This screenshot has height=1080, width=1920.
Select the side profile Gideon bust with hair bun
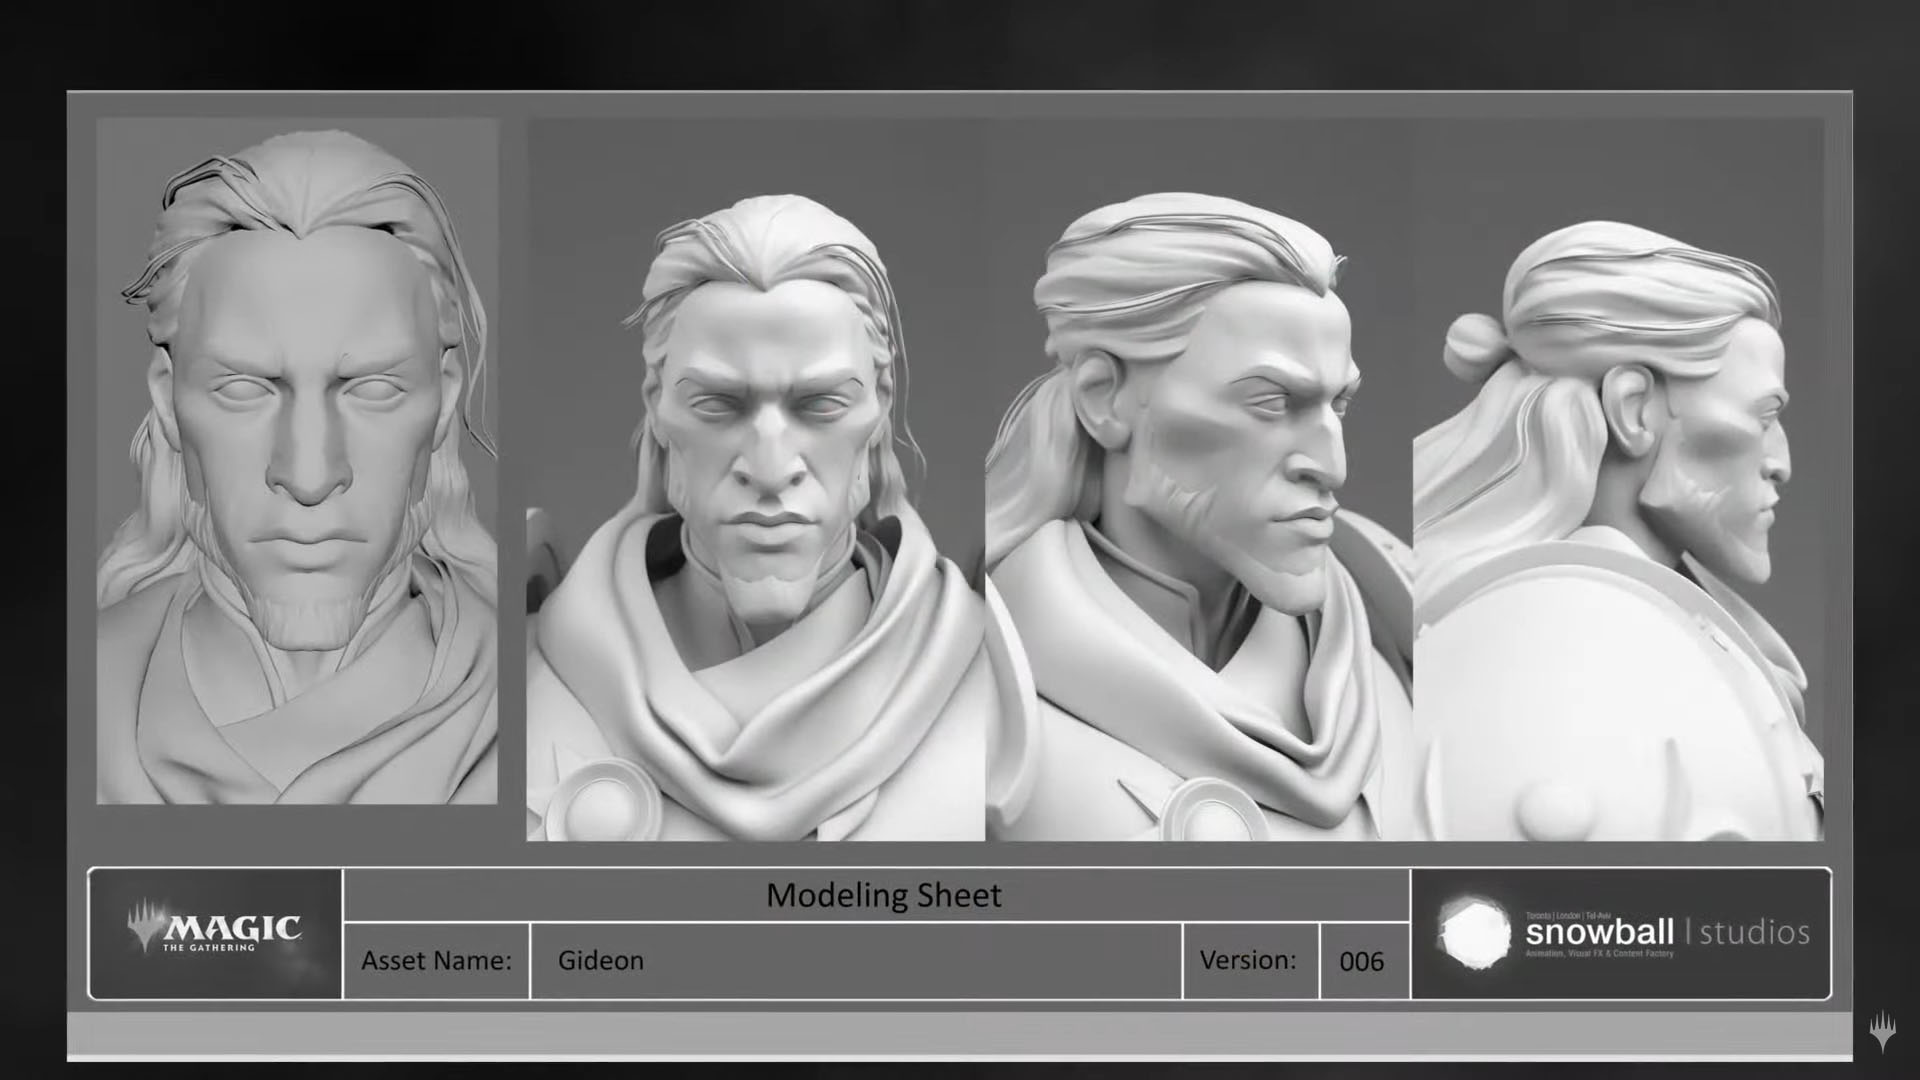(x=1618, y=480)
